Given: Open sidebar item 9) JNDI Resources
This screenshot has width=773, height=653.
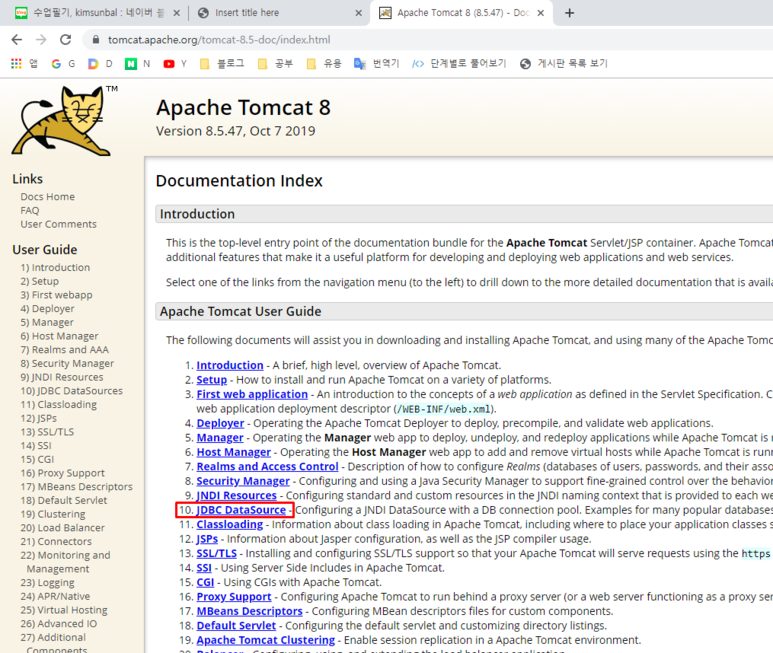Looking at the screenshot, I should tap(62, 378).
